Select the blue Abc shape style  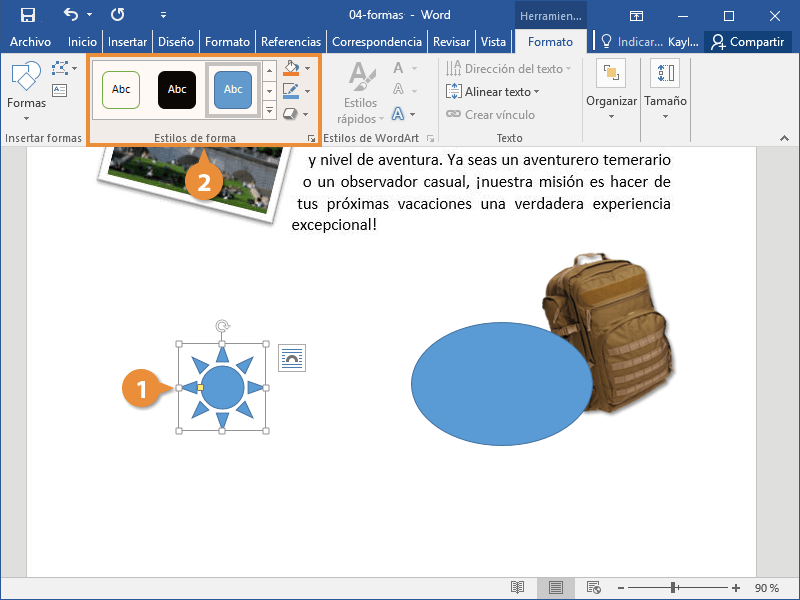(x=233, y=90)
